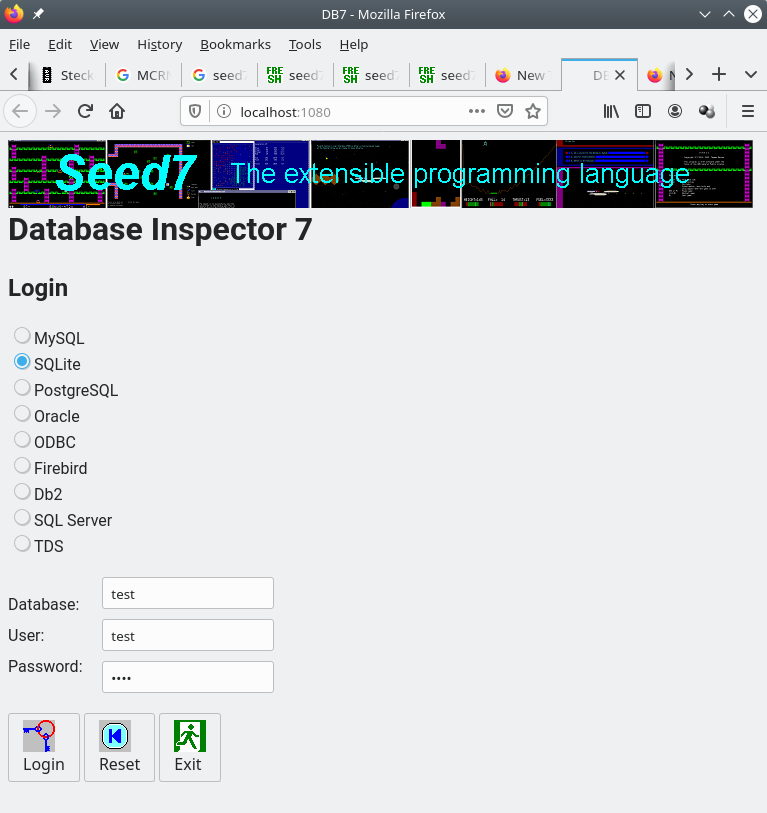Go to the Firefox home page
This screenshot has width=767, height=813.
click(x=117, y=111)
